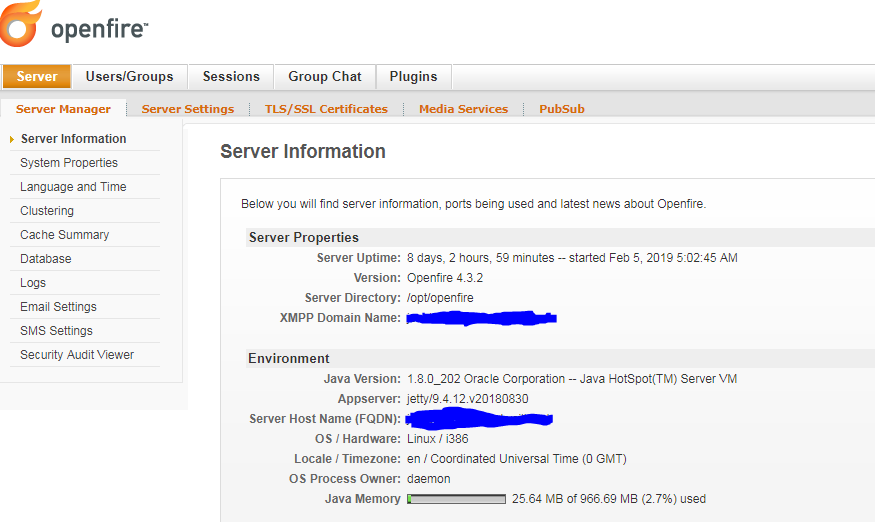Open Language and Time settings
This screenshot has width=875, height=522.
point(73,186)
